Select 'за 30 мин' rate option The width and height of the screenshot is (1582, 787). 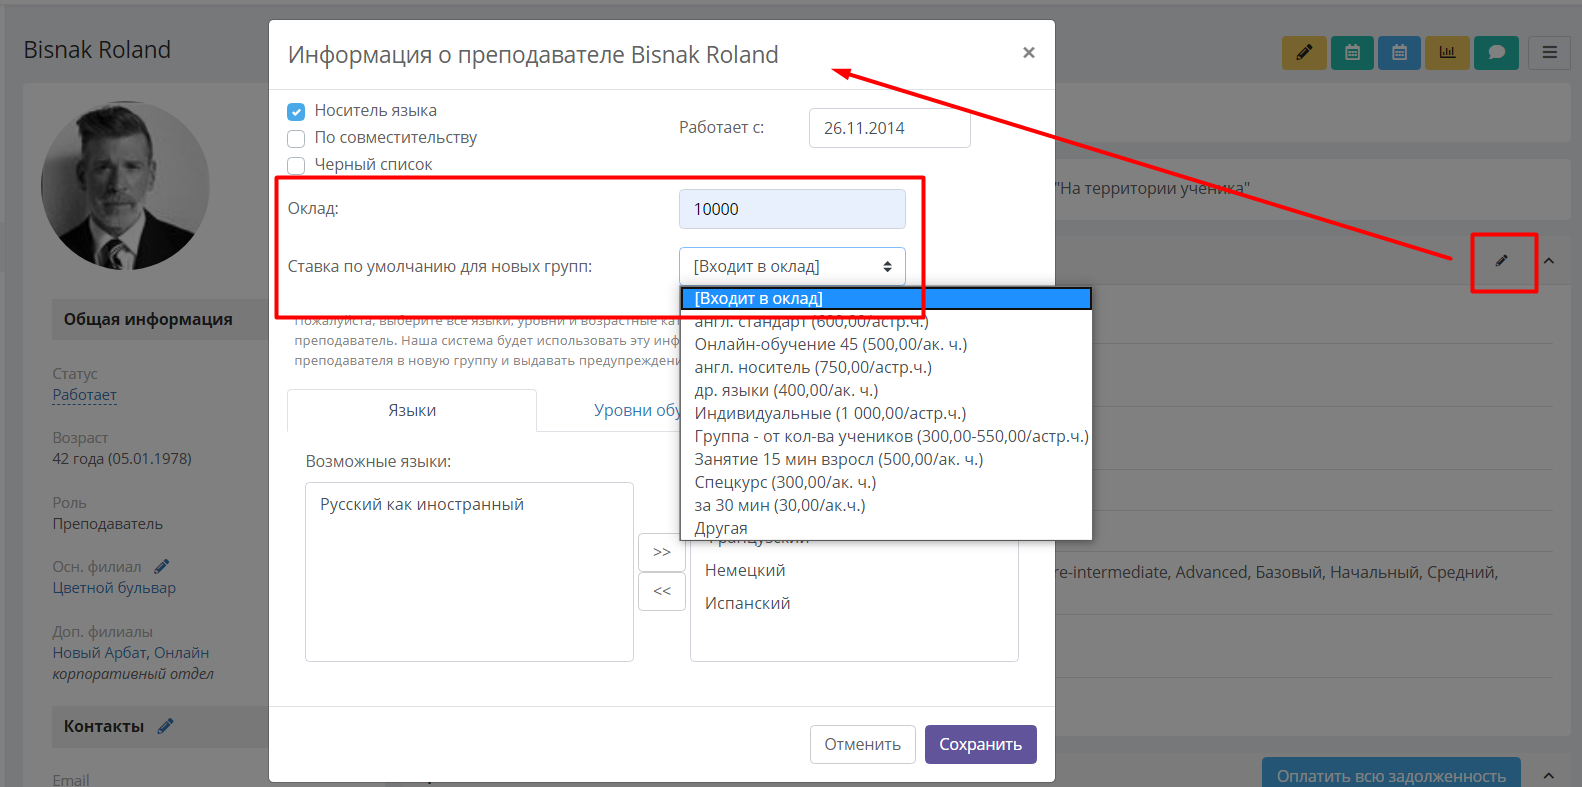pyautogui.click(x=886, y=505)
